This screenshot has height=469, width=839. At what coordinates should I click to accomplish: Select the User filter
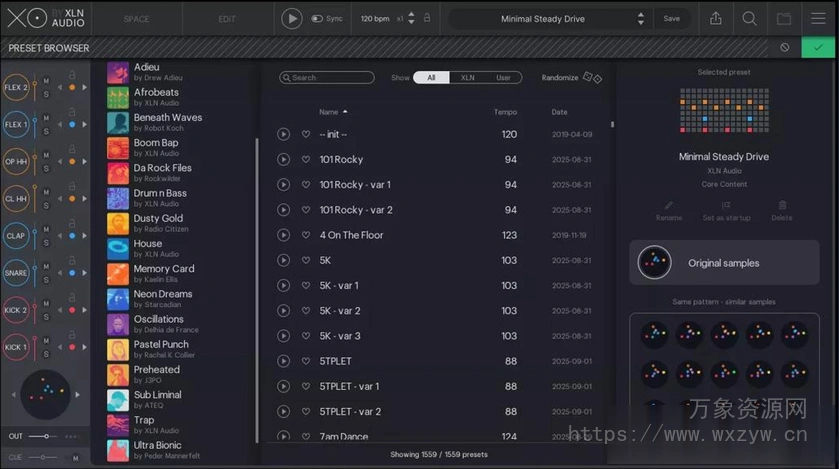tap(503, 78)
